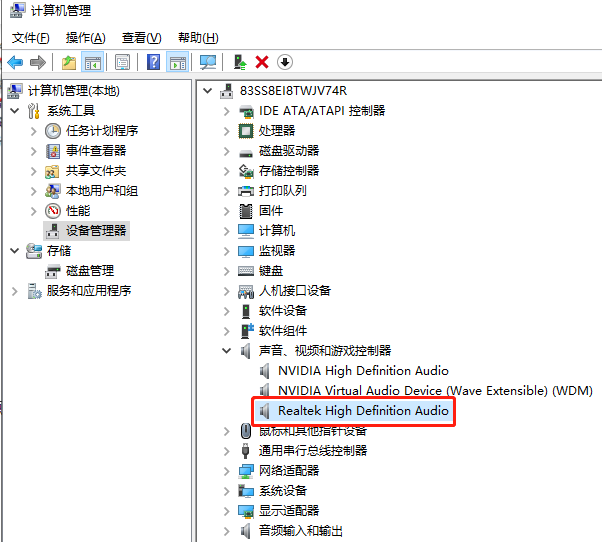Toggle the show/hide action pane button
The image size is (602, 542).
(177, 62)
